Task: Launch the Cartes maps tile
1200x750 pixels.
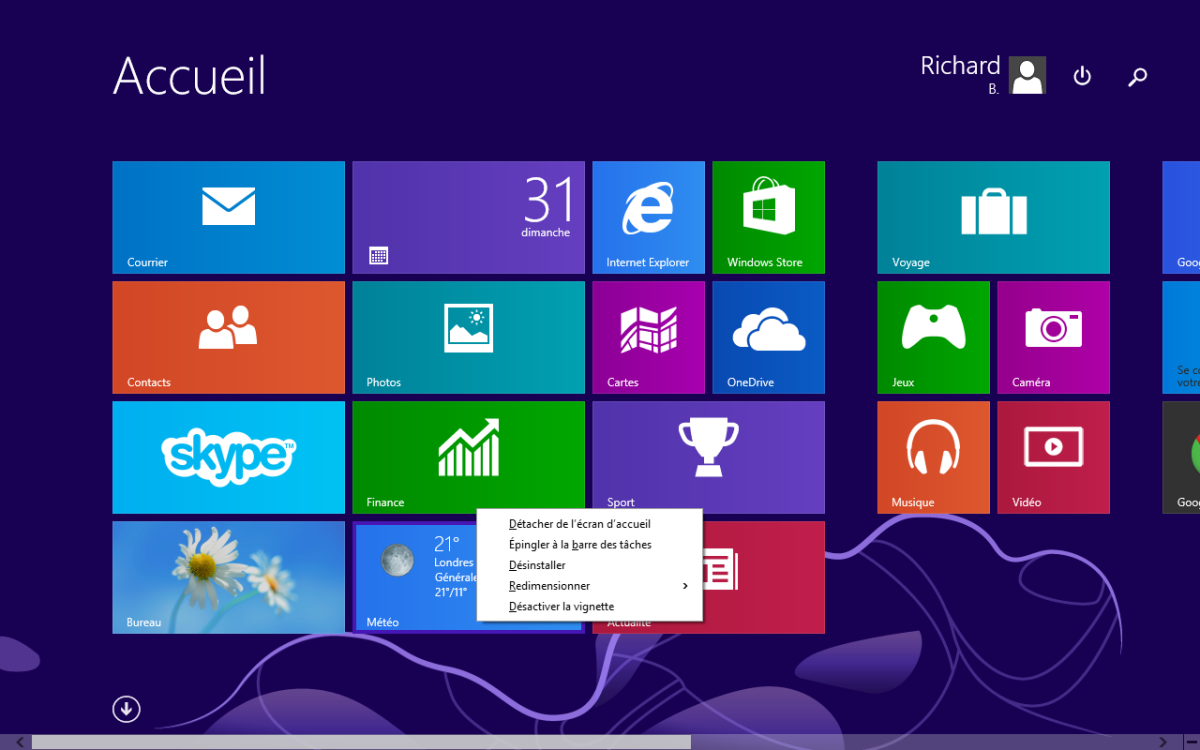Action: click(648, 337)
